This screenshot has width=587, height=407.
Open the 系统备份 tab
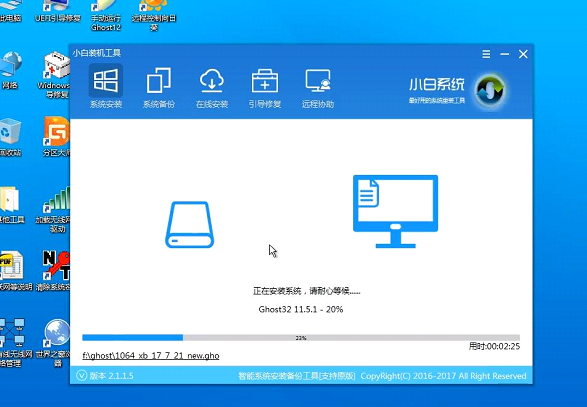159,89
